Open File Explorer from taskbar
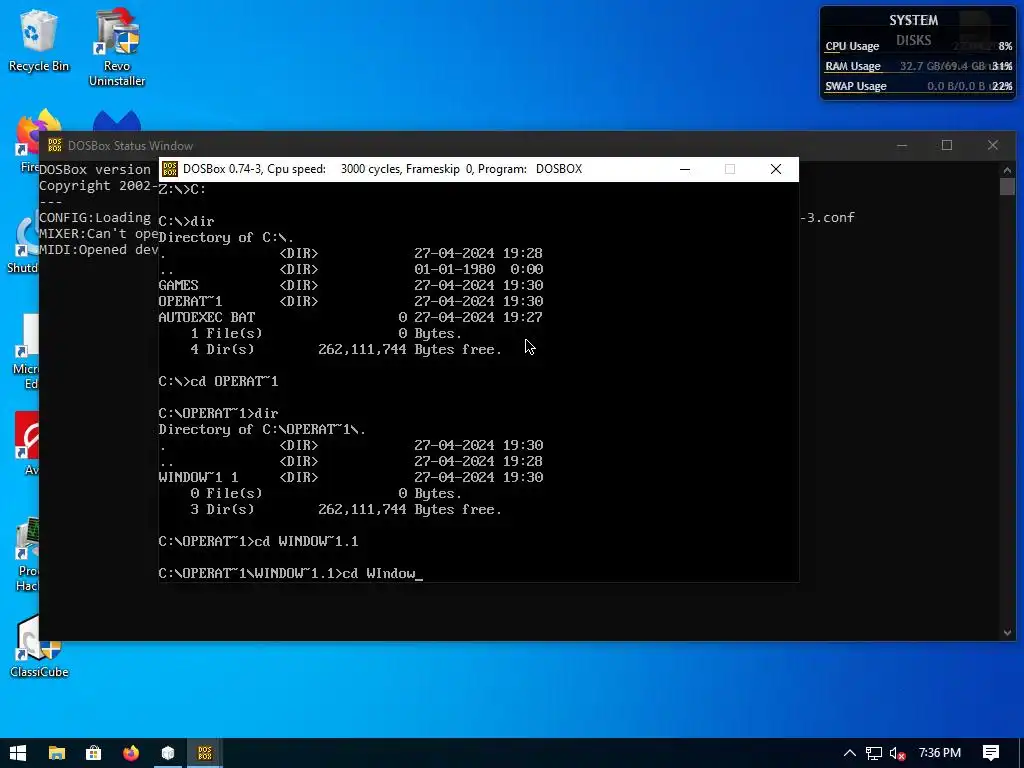Viewport: 1024px width, 768px height. (57, 753)
